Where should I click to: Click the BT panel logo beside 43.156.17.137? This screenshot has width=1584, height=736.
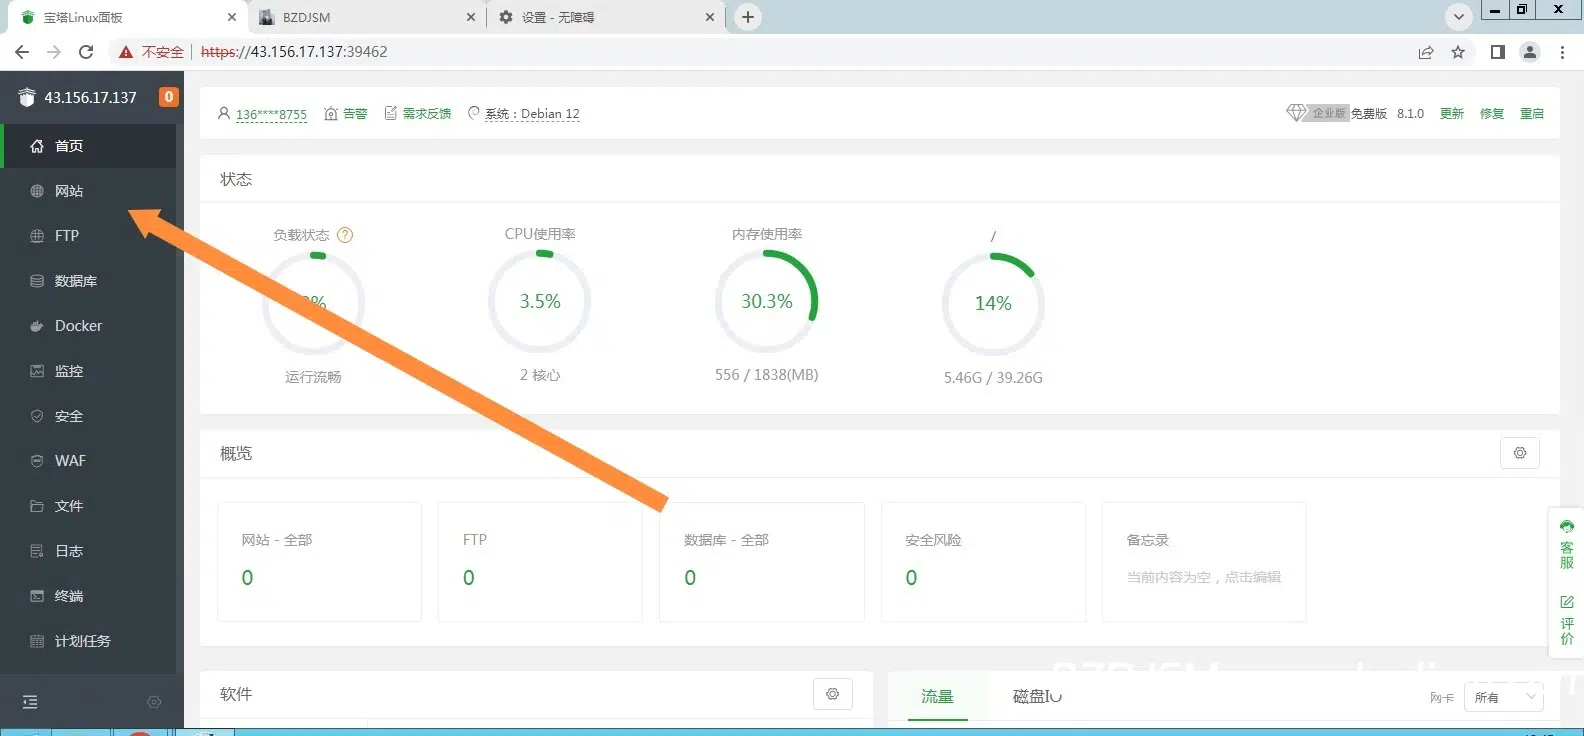(27, 97)
